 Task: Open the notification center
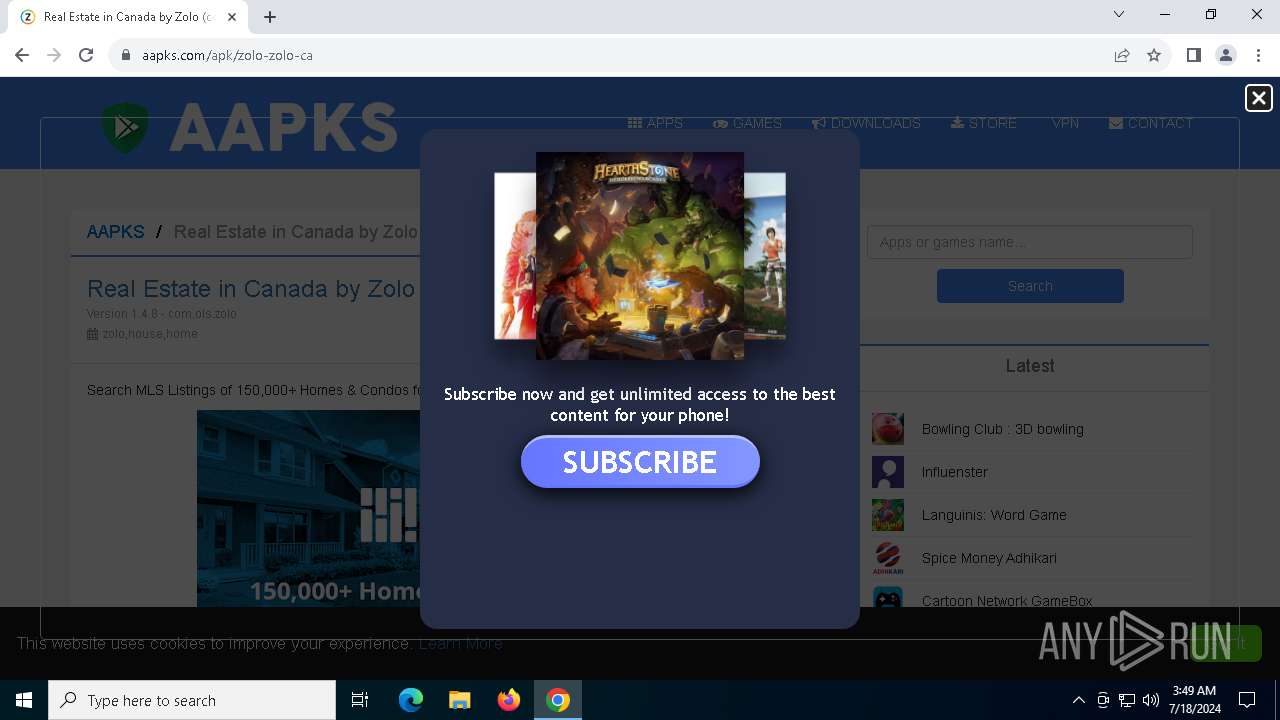pyautogui.click(x=1247, y=700)
